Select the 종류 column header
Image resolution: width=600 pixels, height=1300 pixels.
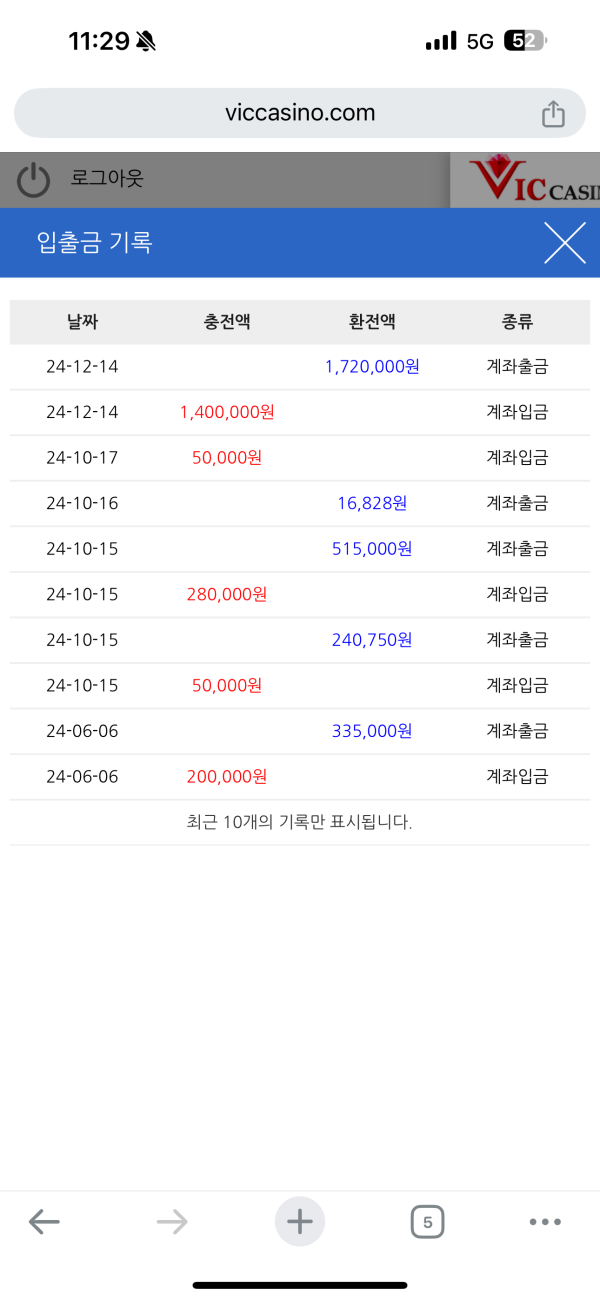tap(517, 322)
